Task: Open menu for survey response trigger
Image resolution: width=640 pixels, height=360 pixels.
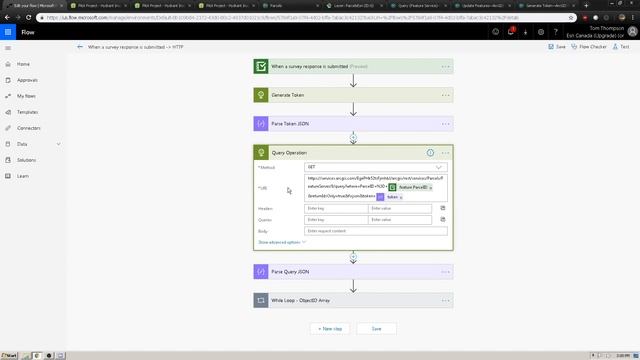Action: tap(445, 67)
